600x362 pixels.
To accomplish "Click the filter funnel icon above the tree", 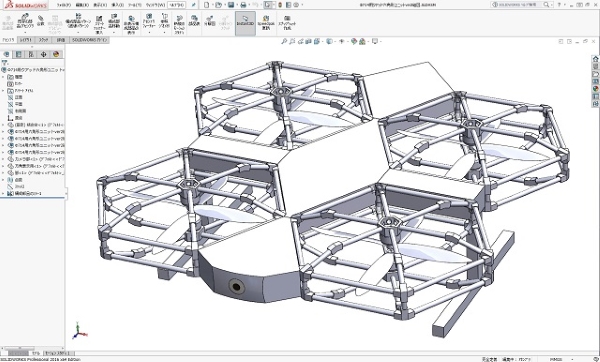I will point(5,63).
